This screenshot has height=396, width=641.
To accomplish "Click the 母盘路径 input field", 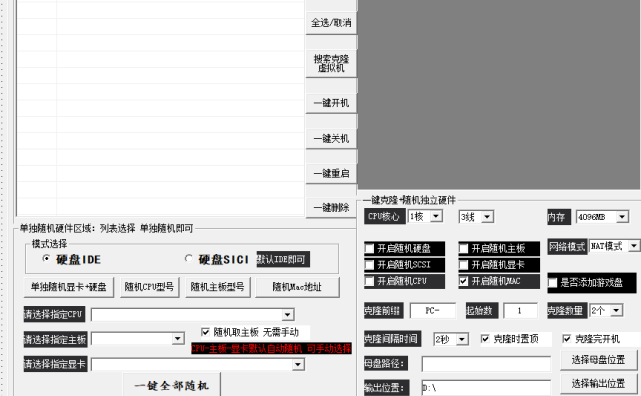I will 486,364.
